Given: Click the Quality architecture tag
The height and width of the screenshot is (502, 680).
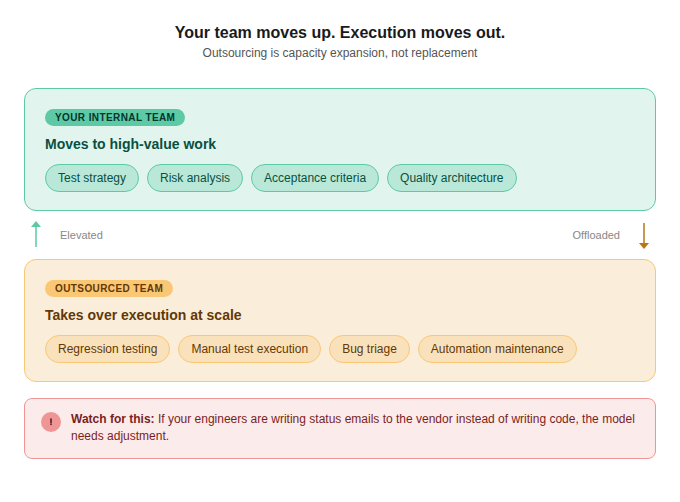Looking at the screenshot, I should click(x=452, y=178).
